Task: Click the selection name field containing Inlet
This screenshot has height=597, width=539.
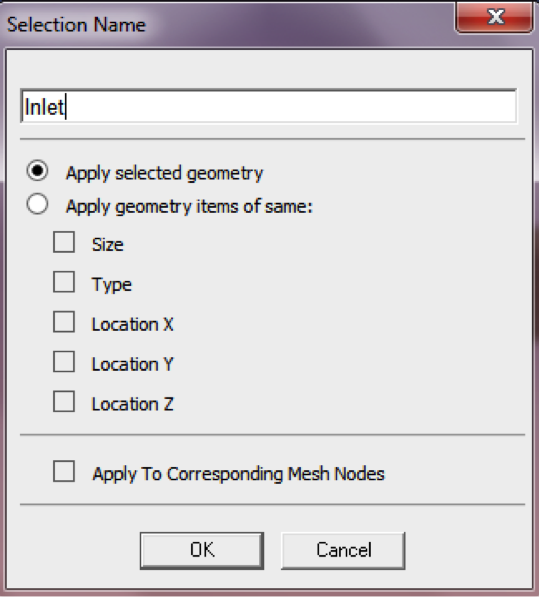Action: coord(269,106)
